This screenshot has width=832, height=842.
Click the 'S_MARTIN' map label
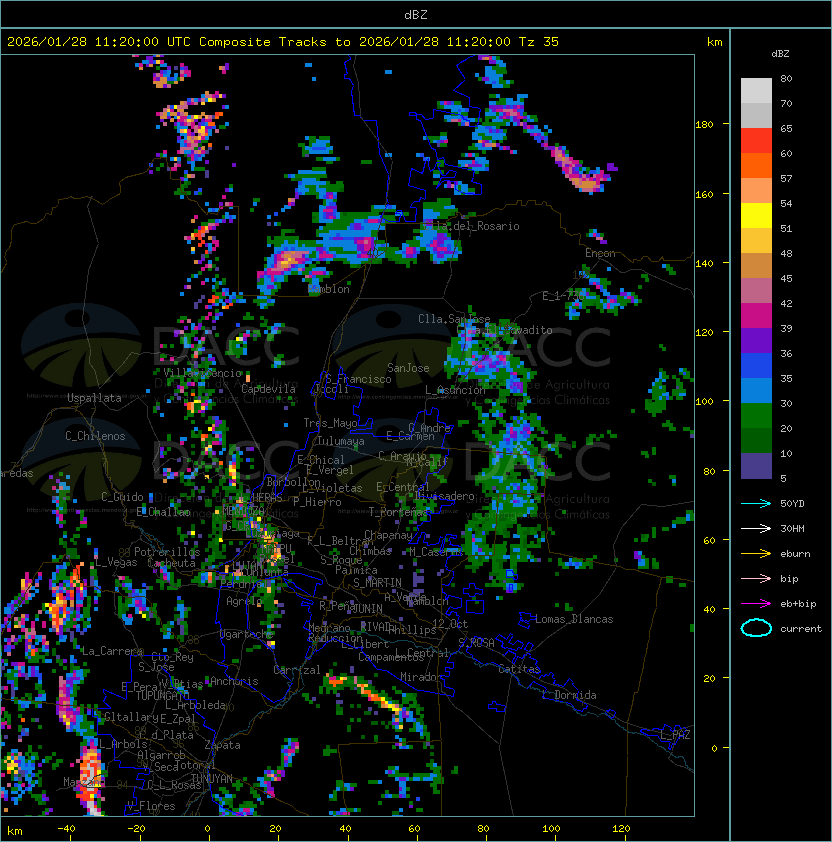tap(378, 583)
